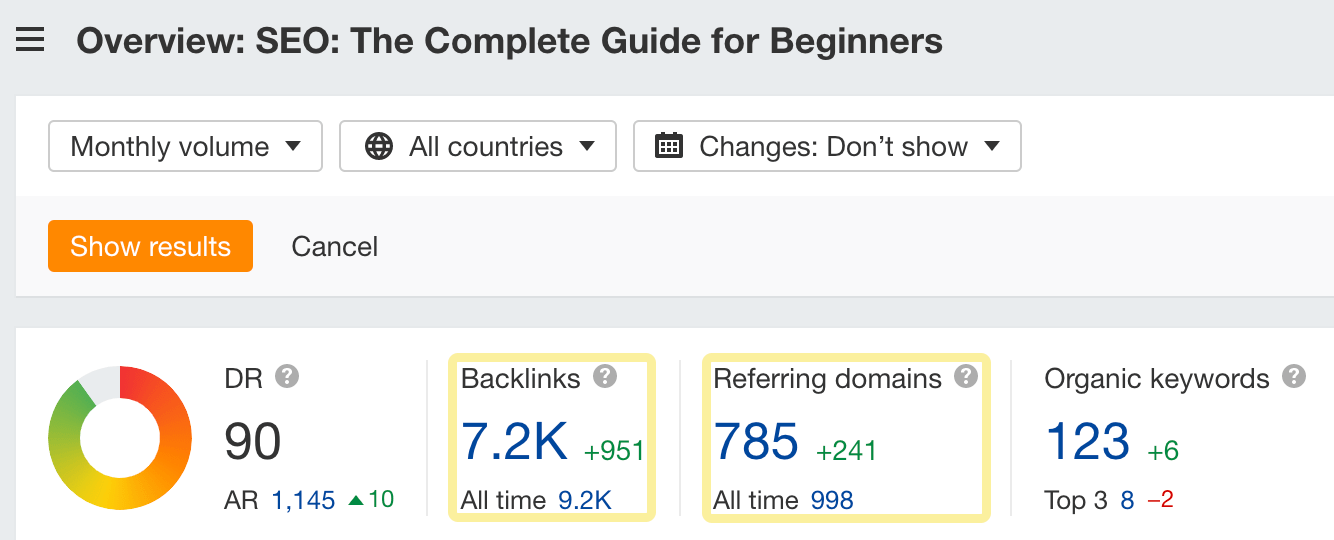Click the DR help question mark icon
Viewport: 1334px width, 540px height.
pos(288,377)
